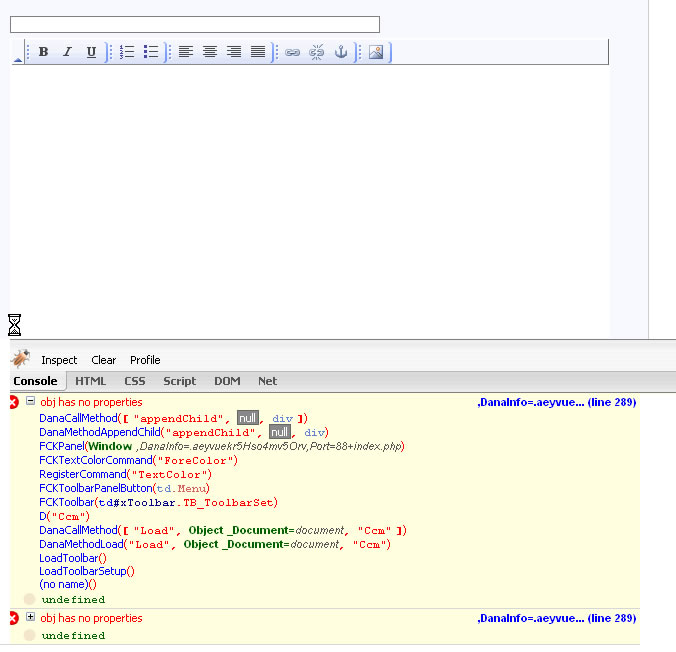This screenshot has height=652, width=676.
Task: Open FCKPanel stack frame
Action: (x=62, y=446)
